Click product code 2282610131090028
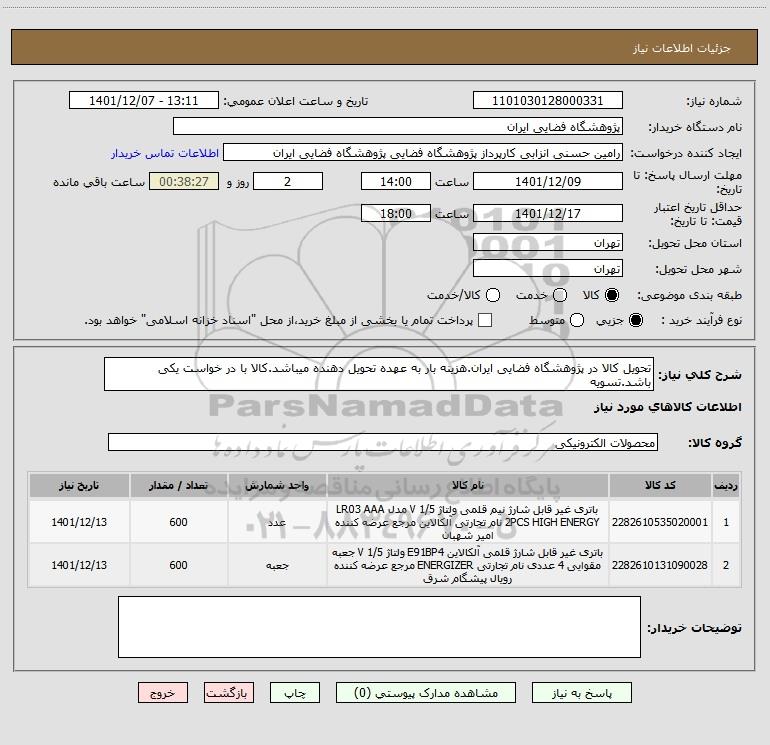 click(660, 565)
